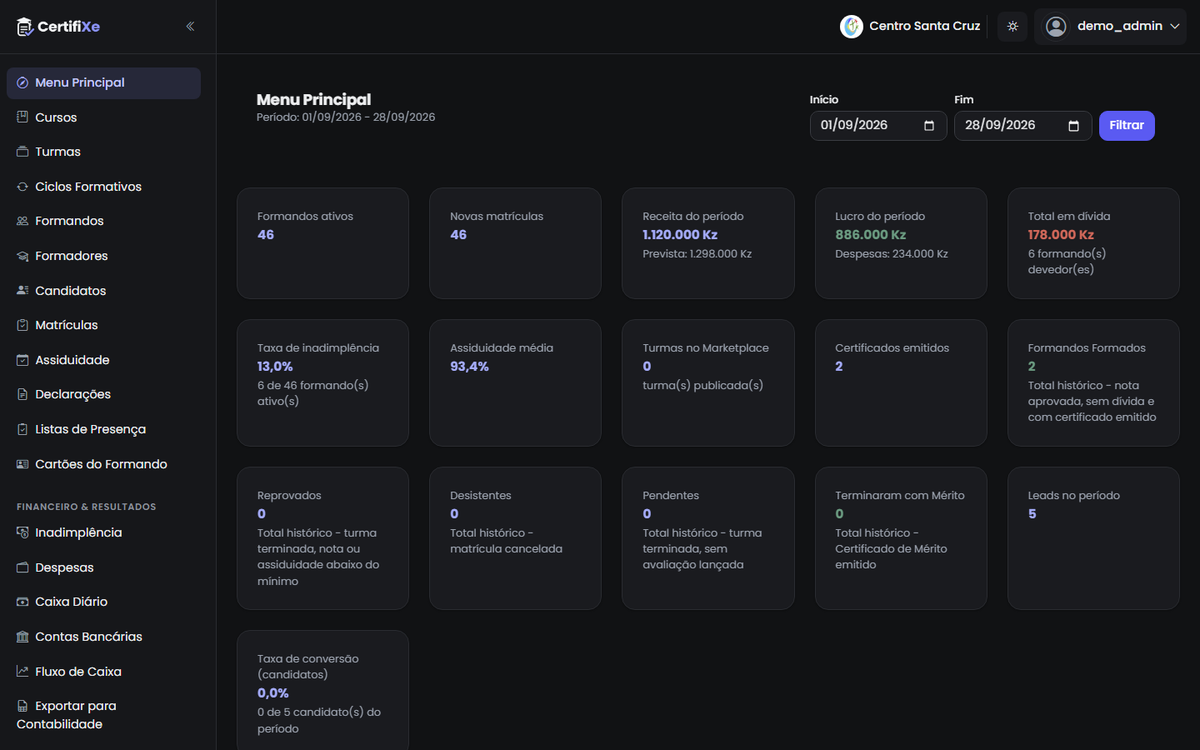Click the Lucro do período value 886.000 Kz

(x=871, y=235)
